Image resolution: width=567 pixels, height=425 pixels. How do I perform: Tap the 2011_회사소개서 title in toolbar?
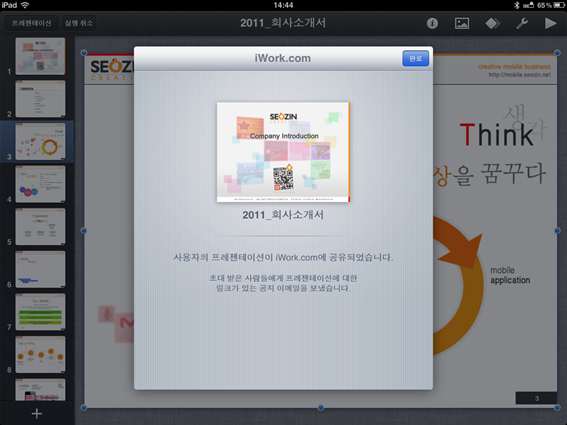click(x=283, y=23)
